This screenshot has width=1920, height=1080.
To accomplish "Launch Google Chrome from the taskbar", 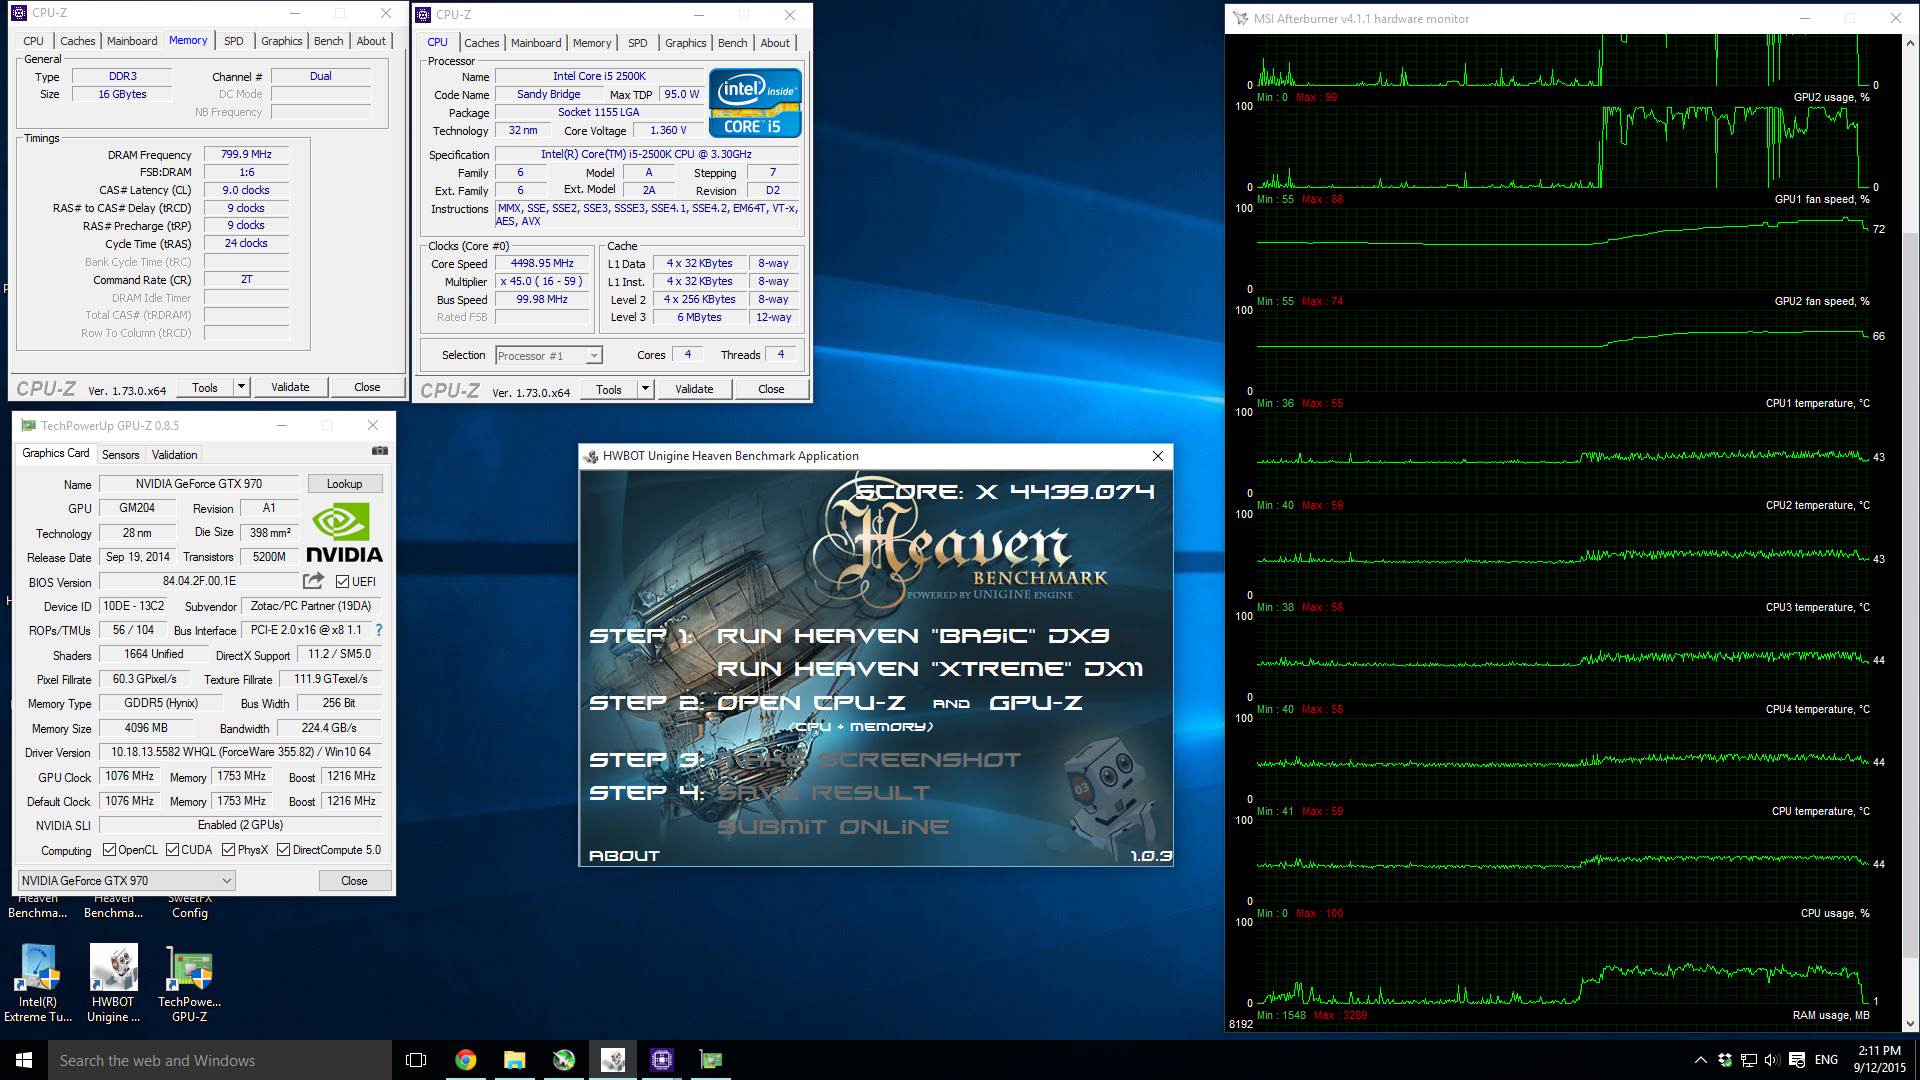I will tap(465, 1060).
